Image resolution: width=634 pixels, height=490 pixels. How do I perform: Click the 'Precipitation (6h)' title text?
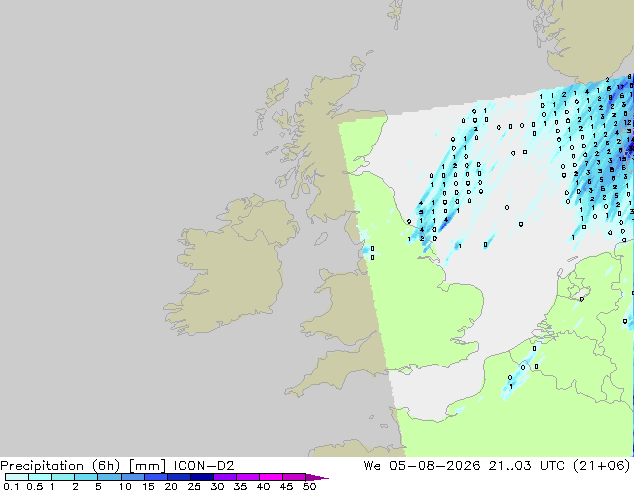pyautogui.click(x=60, y=466)
